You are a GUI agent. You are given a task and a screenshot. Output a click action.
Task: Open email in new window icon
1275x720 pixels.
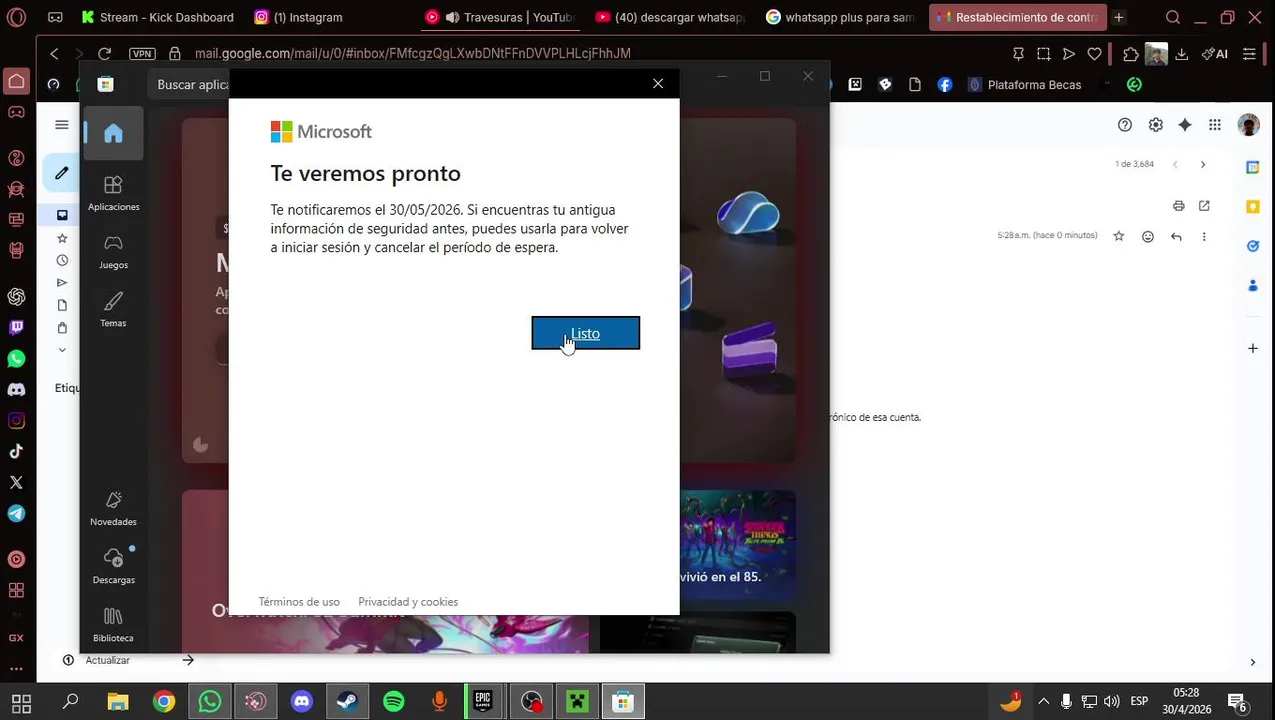coord(1204,206)
